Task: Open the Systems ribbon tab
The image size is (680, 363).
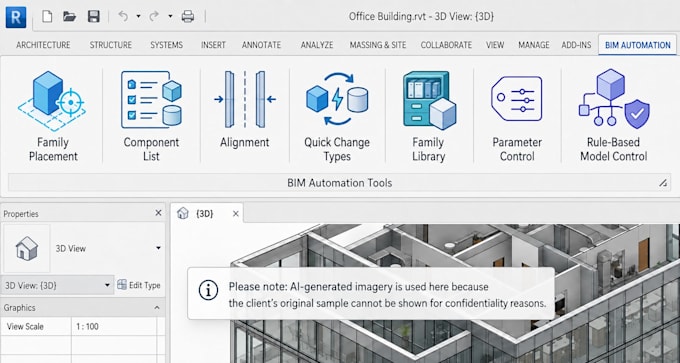Action: click(x=167, y=45)
